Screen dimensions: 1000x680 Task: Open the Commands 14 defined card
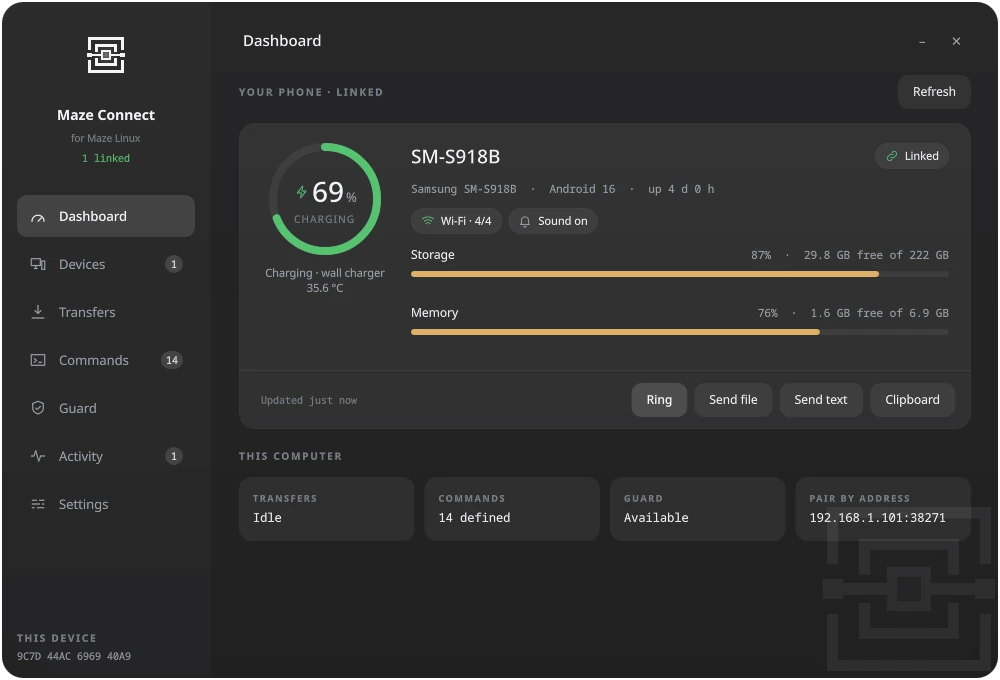point(512,509)
